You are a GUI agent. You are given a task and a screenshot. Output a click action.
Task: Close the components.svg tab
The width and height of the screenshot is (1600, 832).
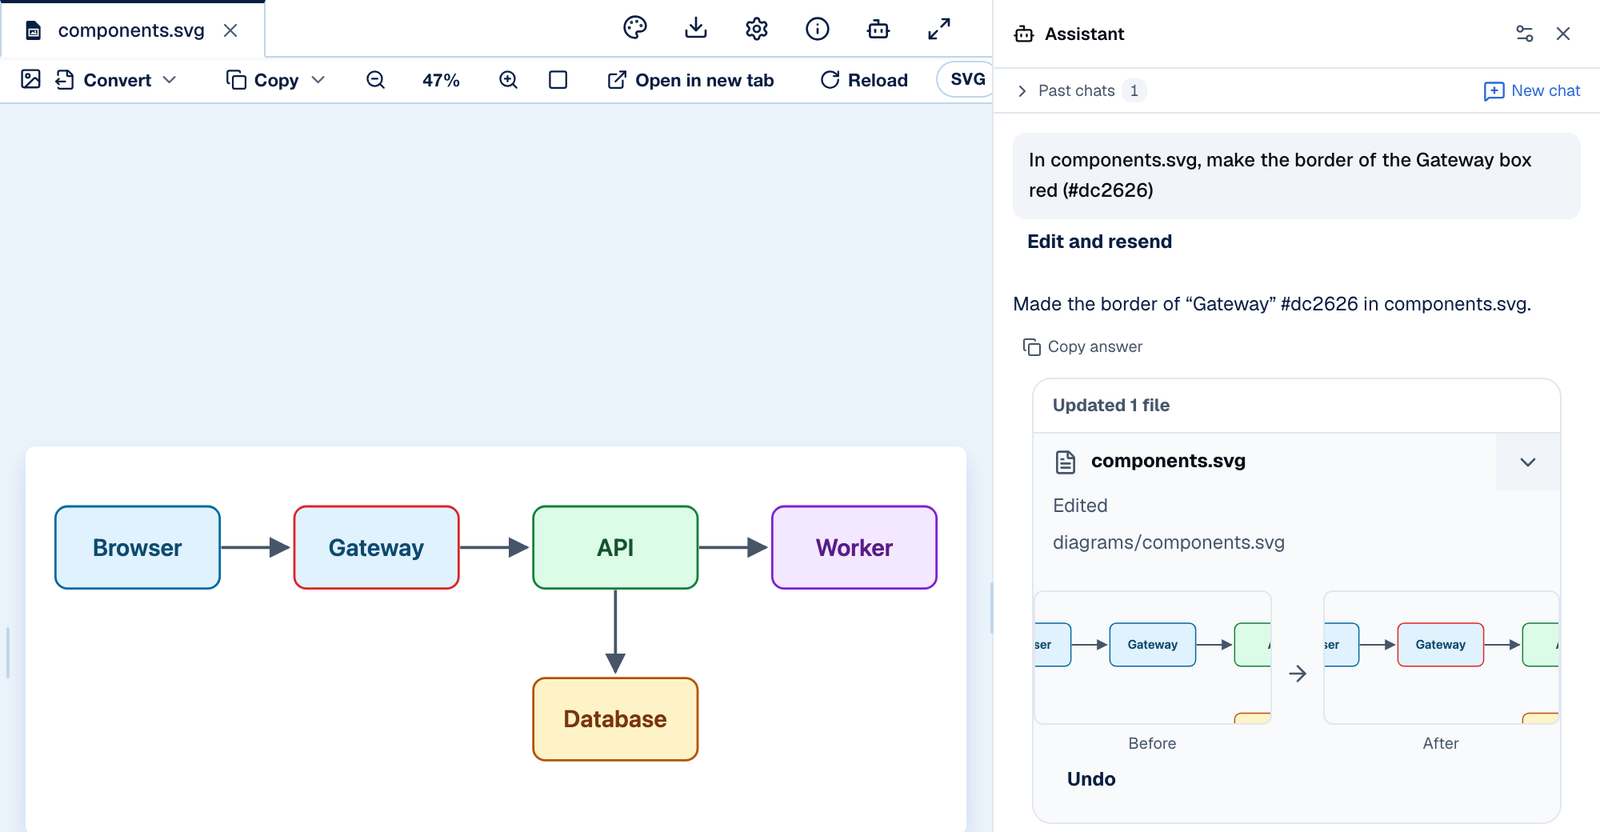[x=231, y=30]
